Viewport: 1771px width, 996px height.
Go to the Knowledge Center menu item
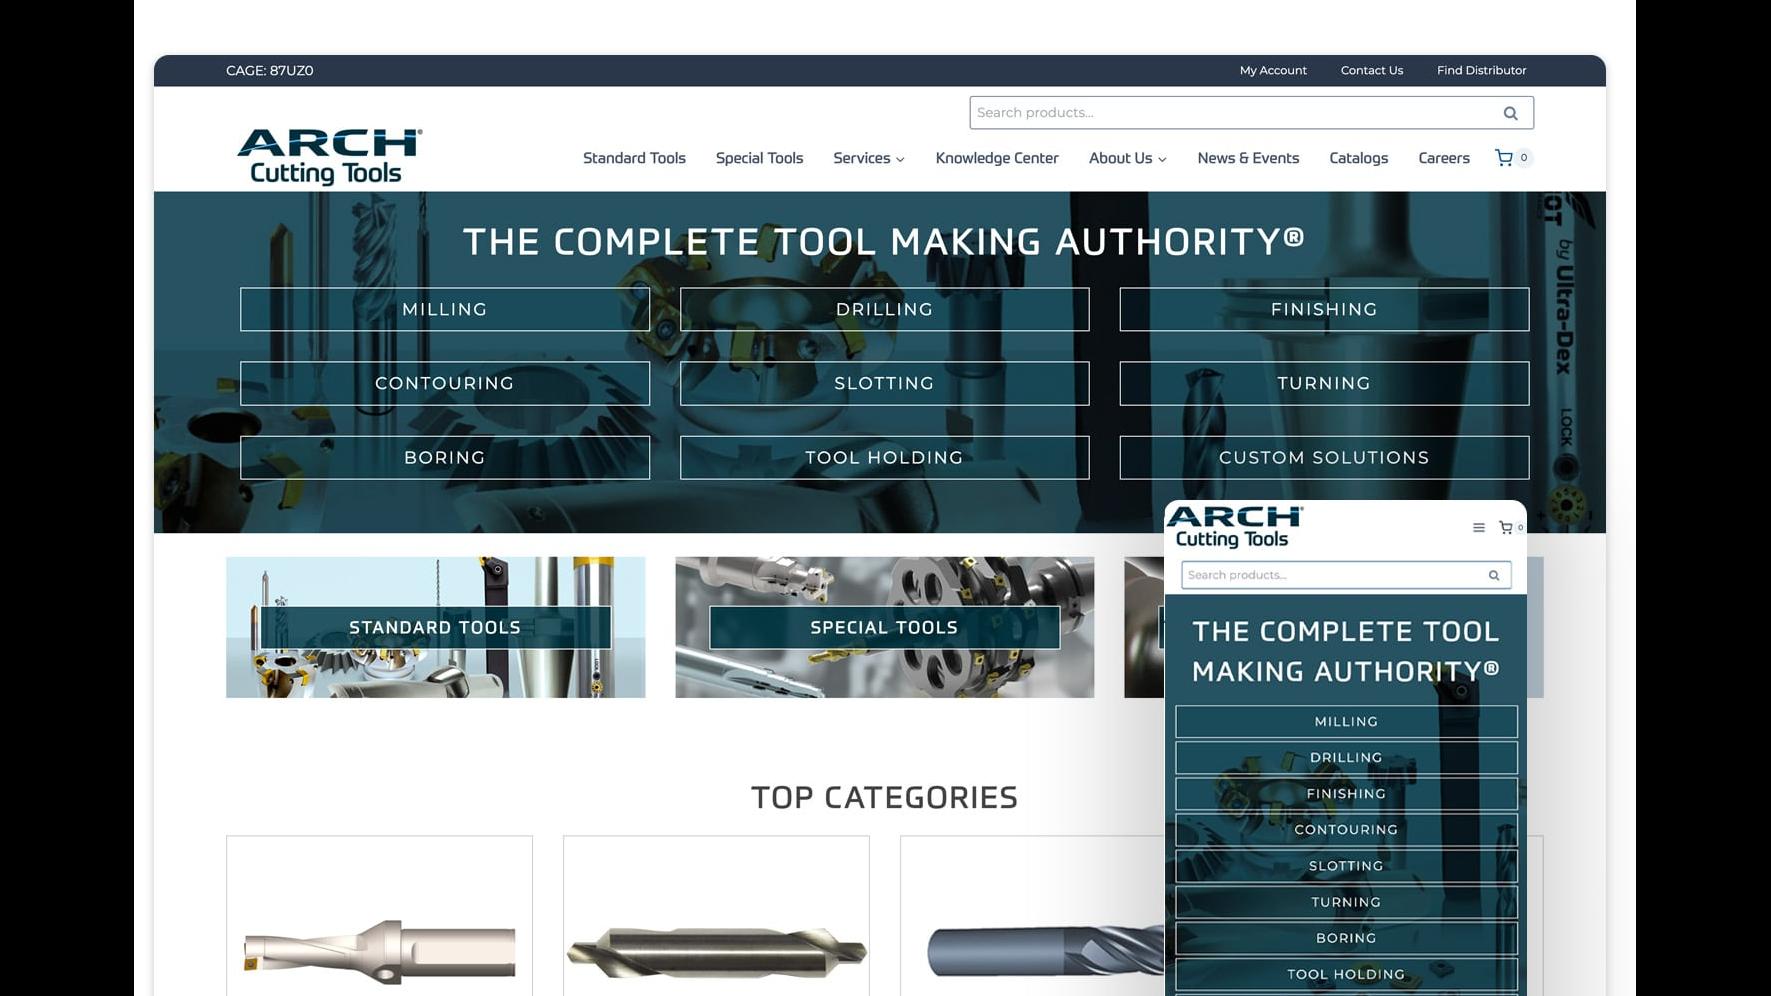[996, 158]
